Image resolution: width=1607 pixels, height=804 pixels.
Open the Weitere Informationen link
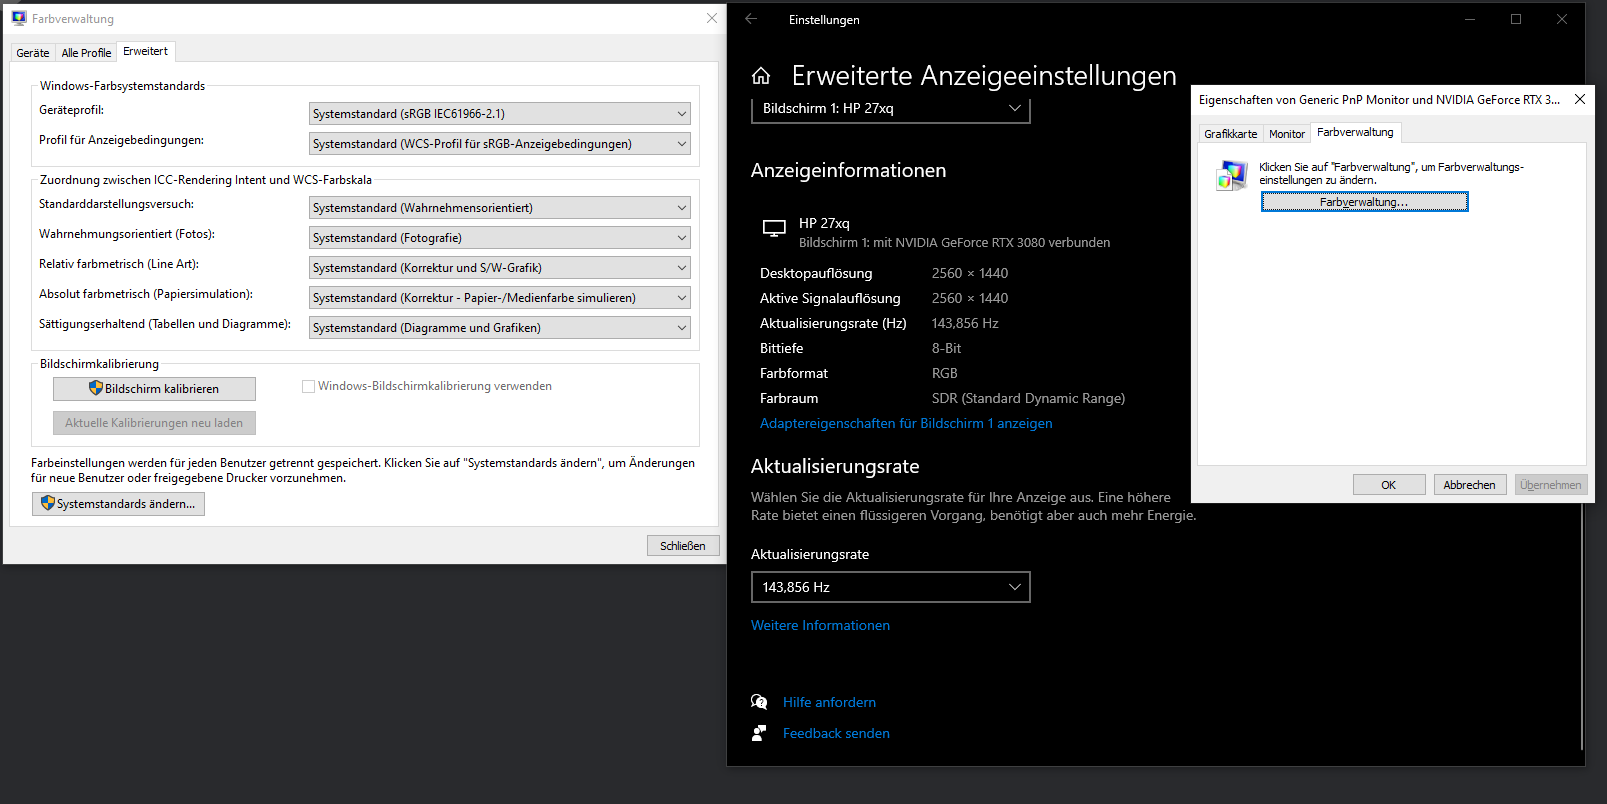coord(820,625)
